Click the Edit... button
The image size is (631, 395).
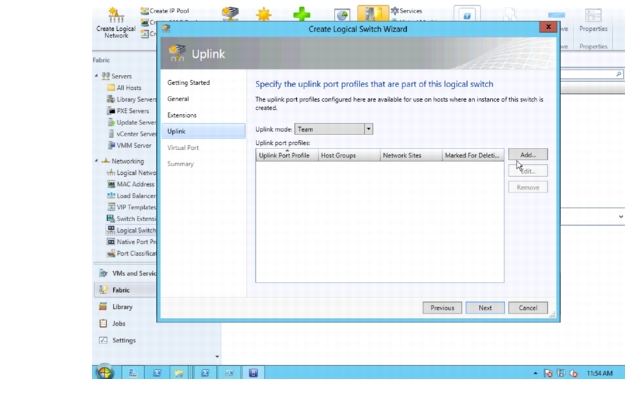pos(528,171)
